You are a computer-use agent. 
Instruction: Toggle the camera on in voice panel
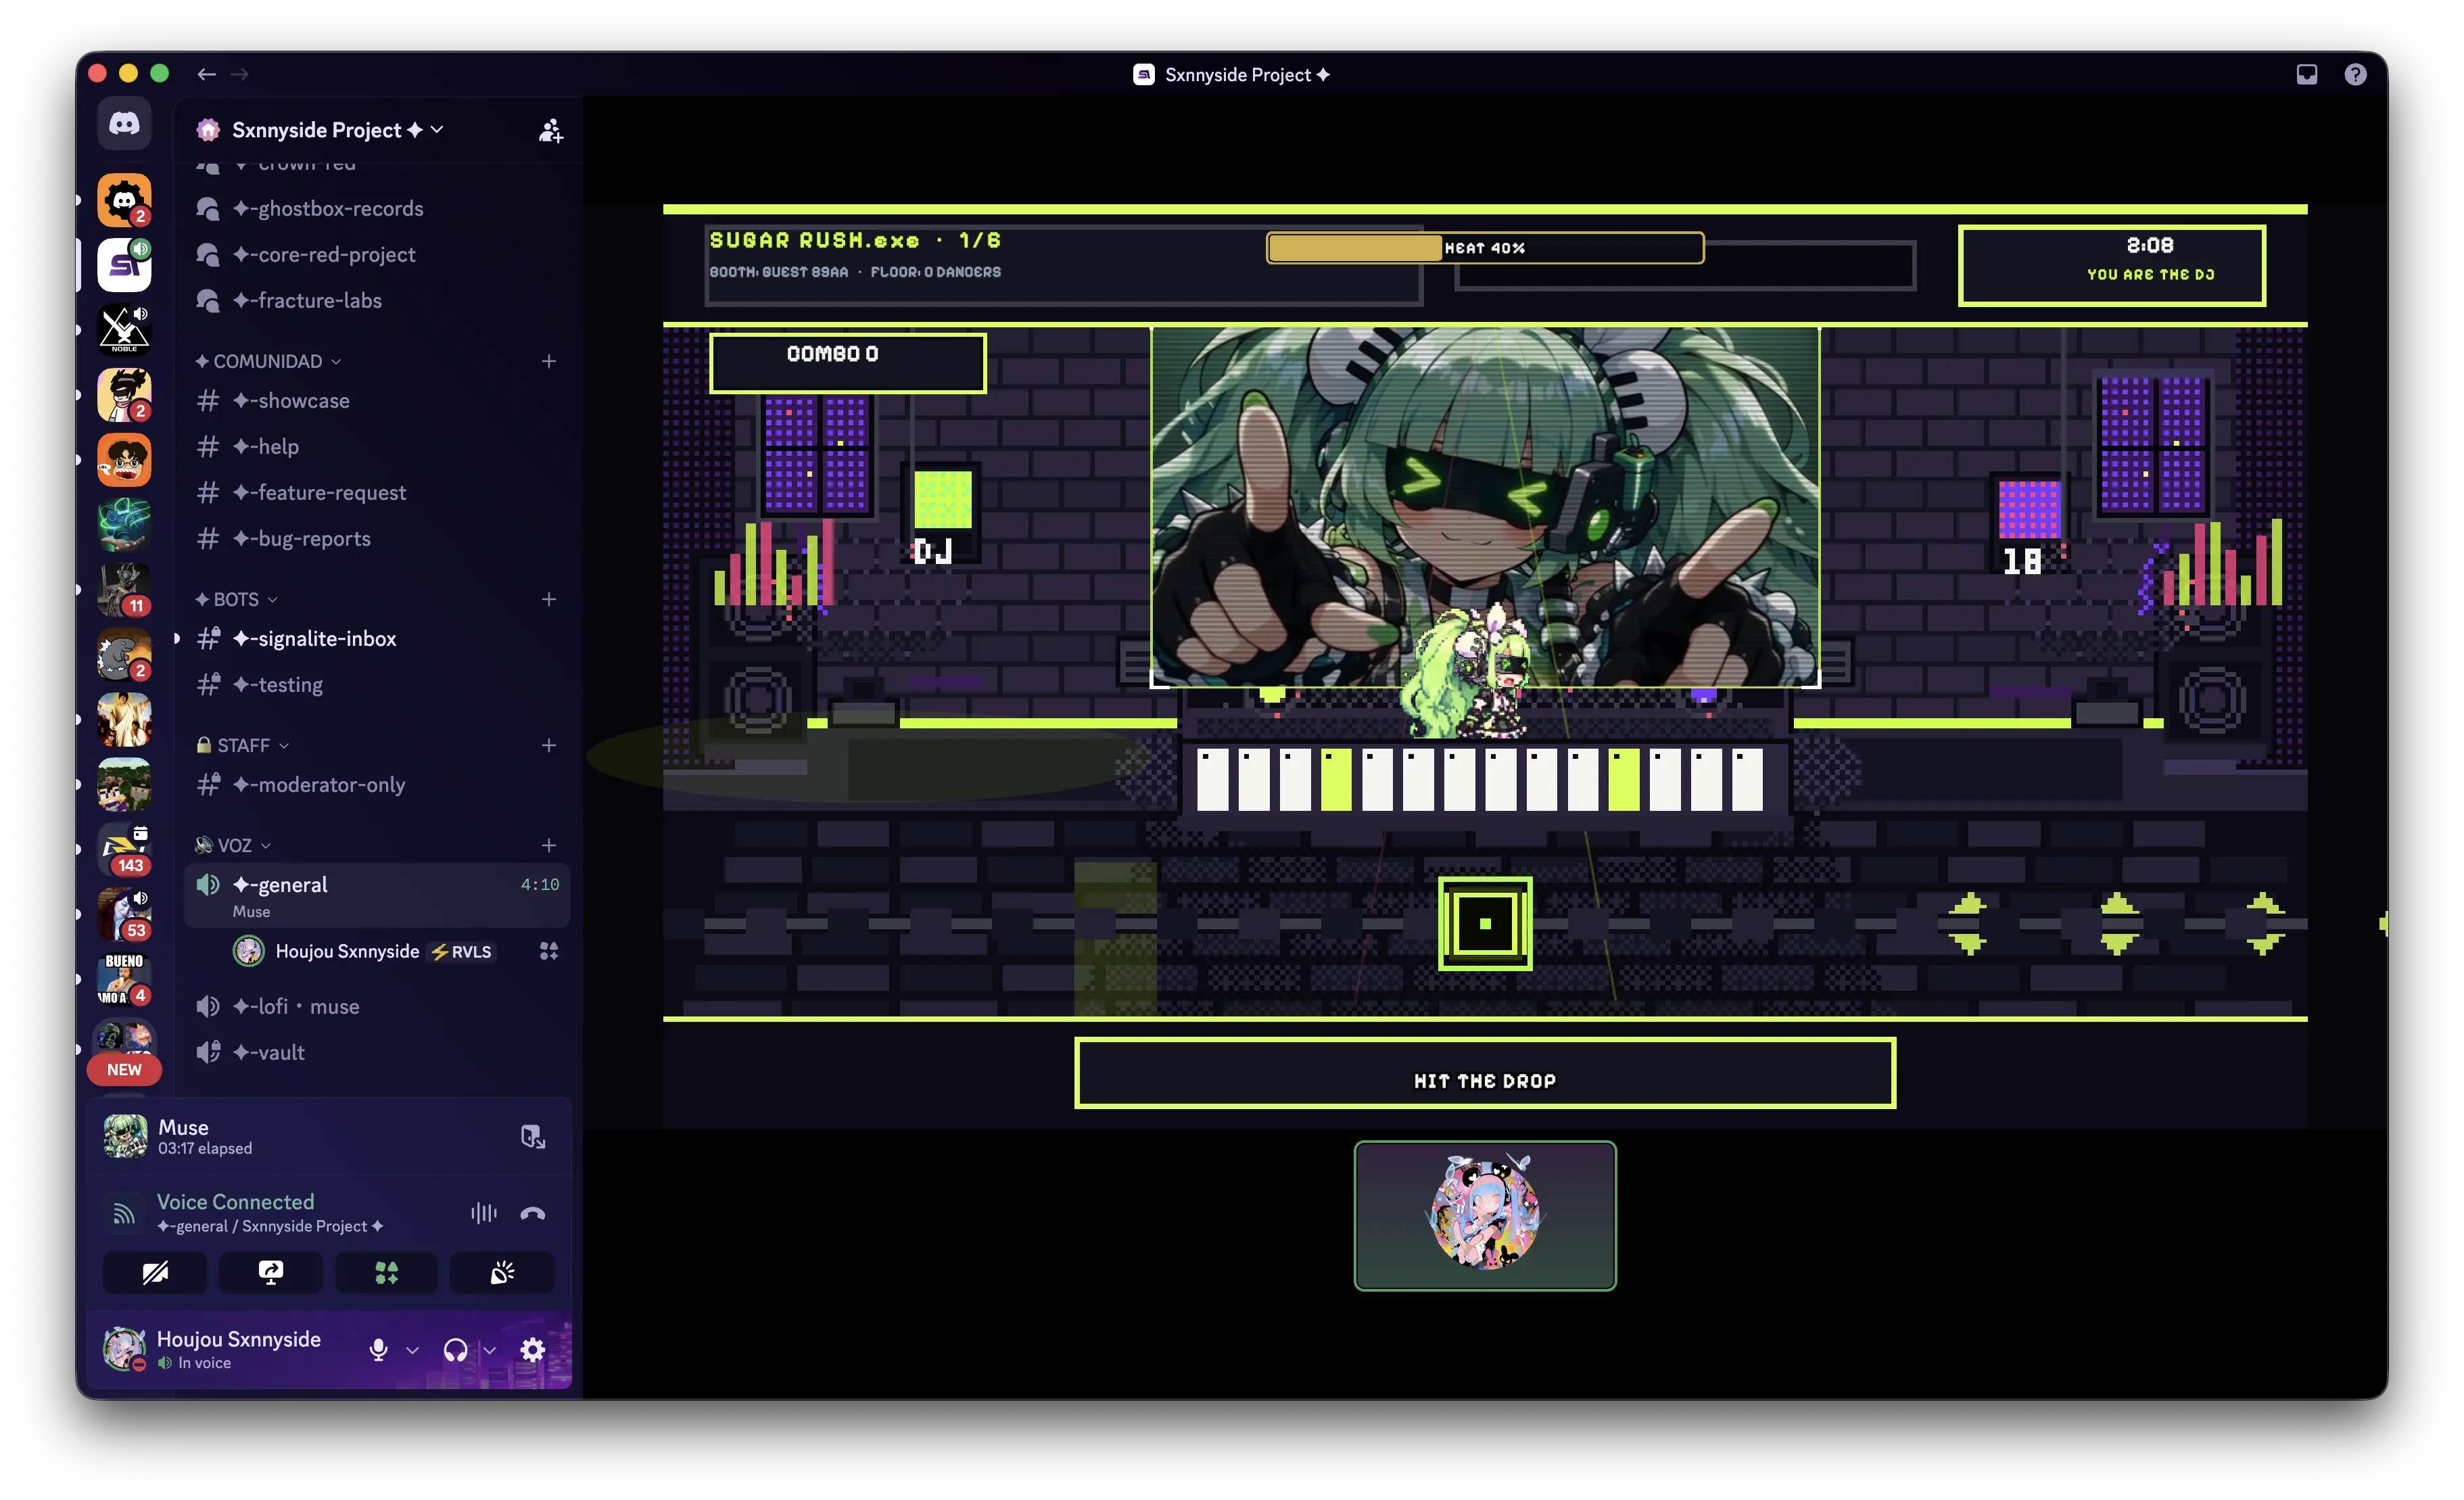coord(155,1273)
